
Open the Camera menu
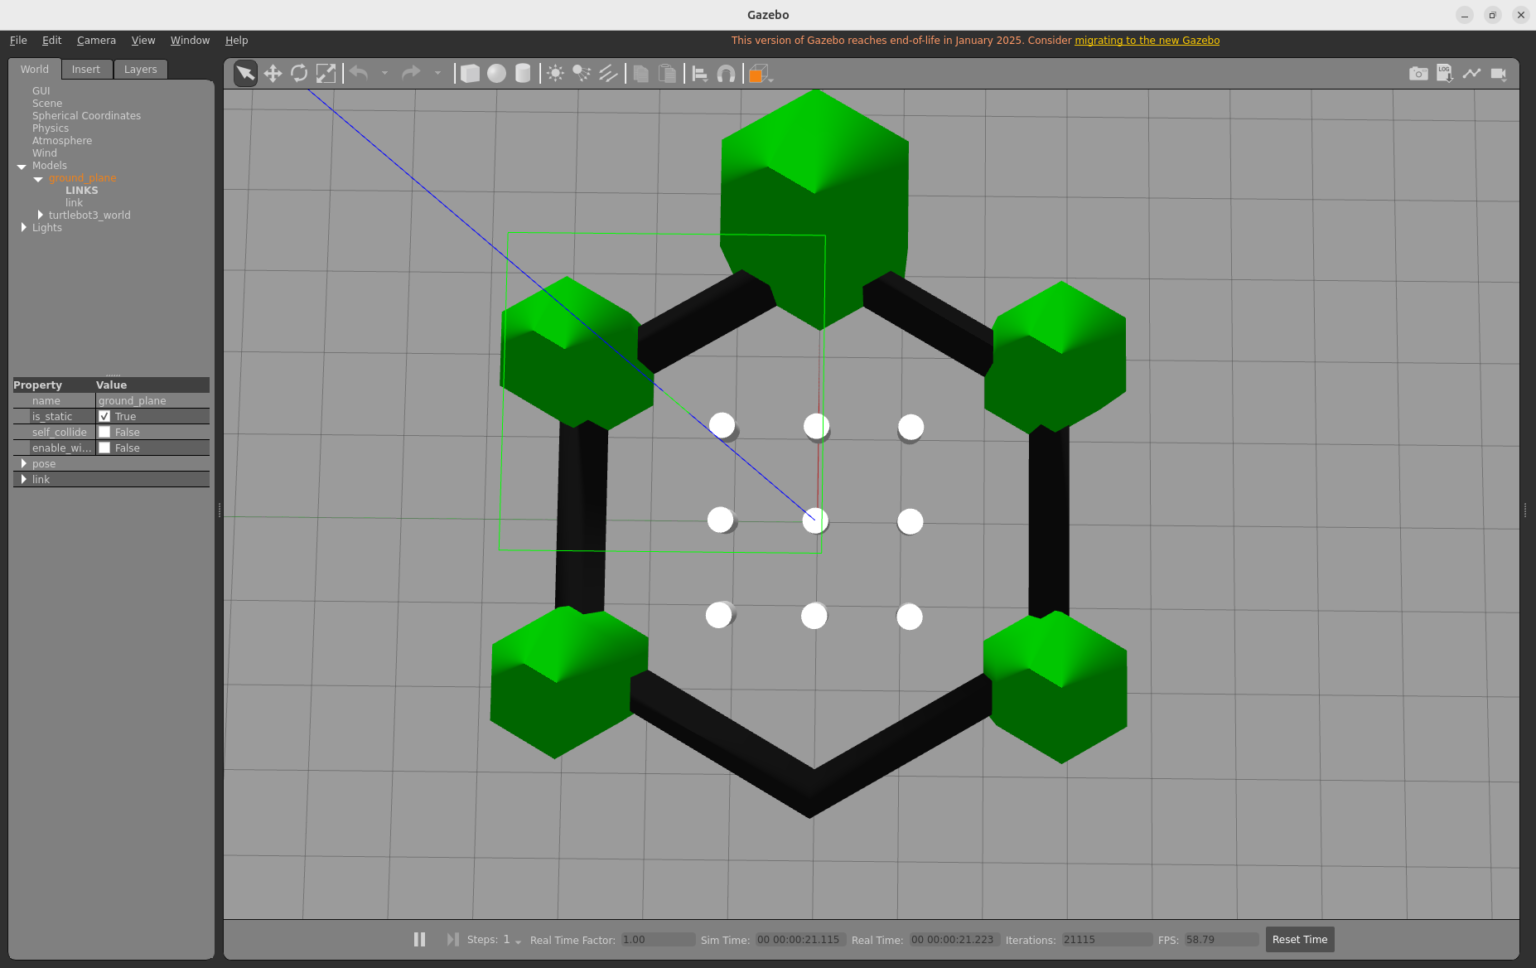[96, 40]
